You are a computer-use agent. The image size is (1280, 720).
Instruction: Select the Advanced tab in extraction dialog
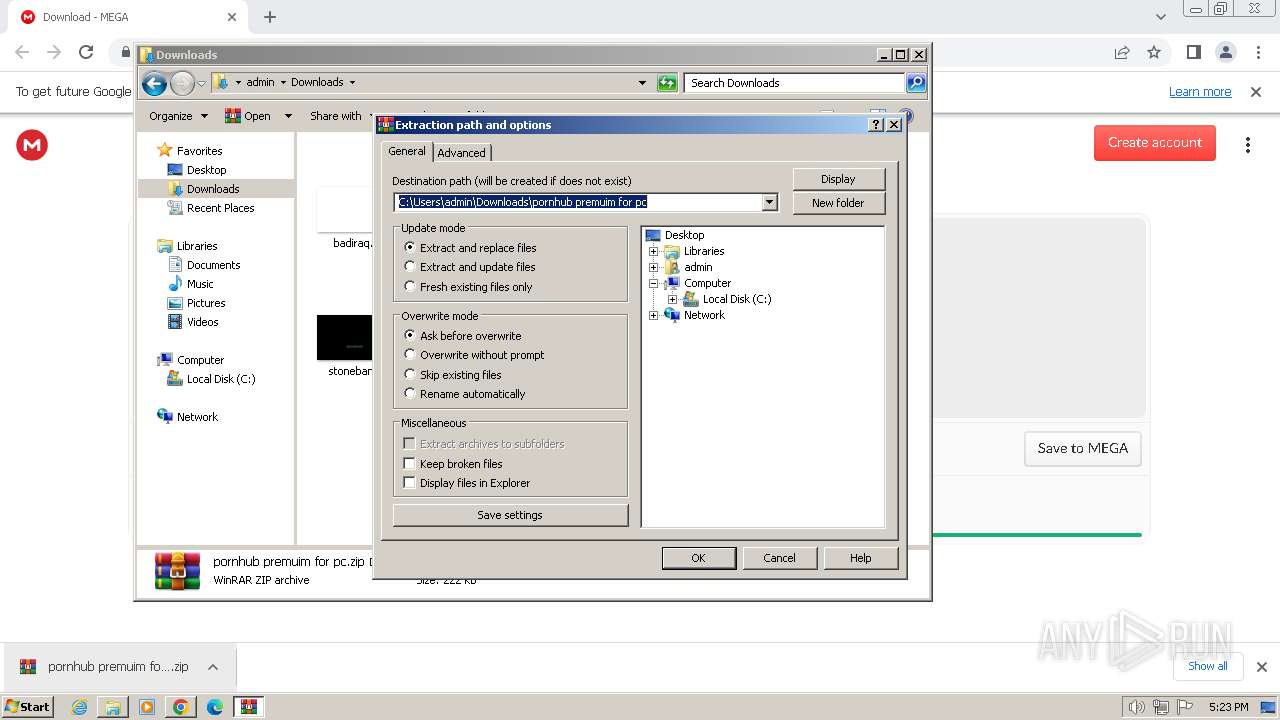coord(461,152)
